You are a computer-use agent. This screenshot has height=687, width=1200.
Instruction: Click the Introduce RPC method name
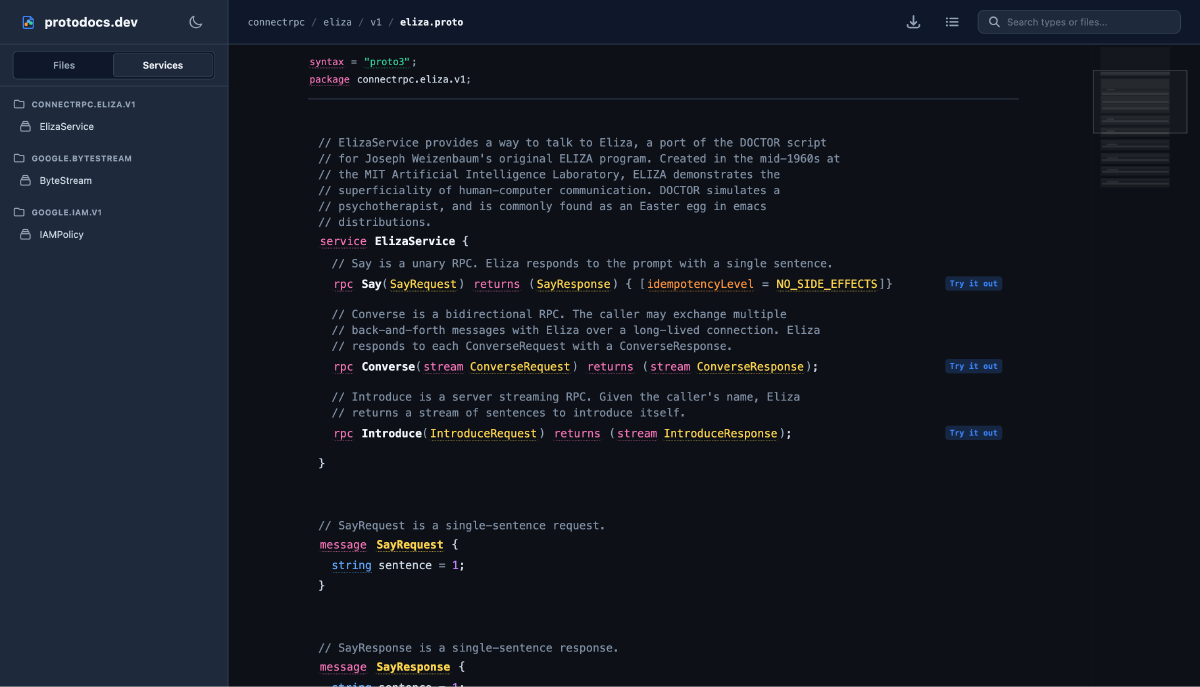(x=391, y=434)
